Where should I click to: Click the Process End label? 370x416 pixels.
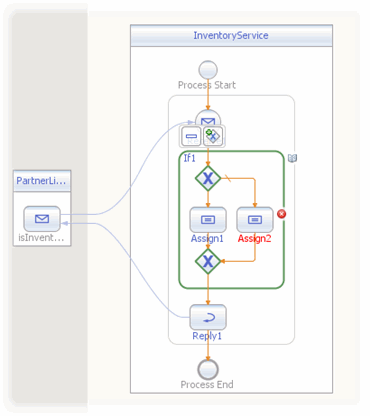point(207,384)
